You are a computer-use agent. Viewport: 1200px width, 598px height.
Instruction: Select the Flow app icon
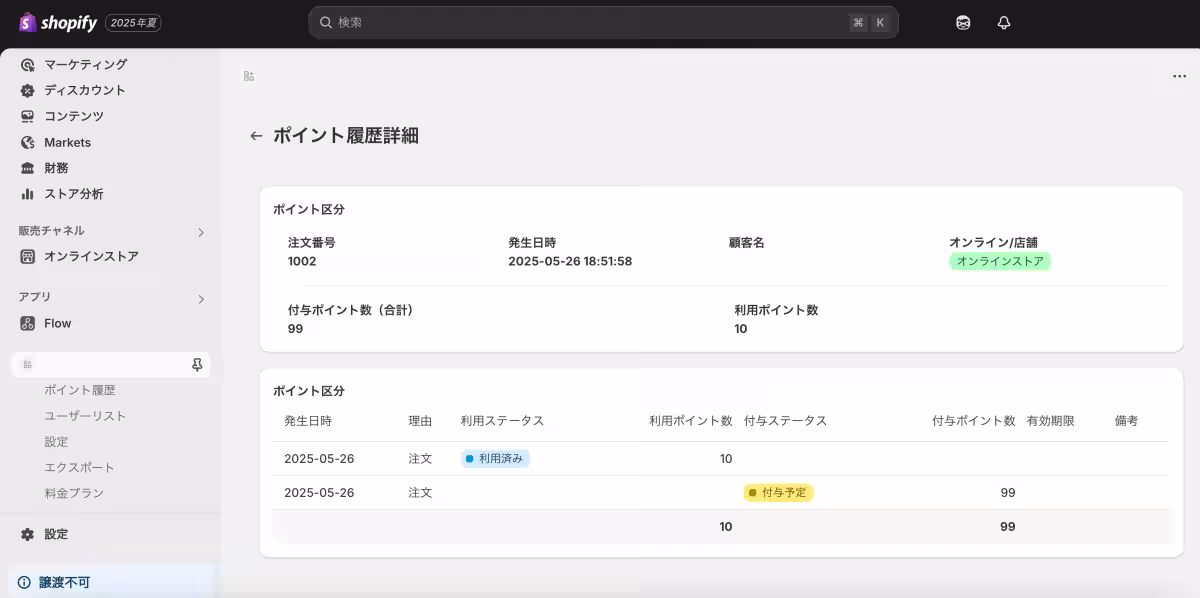coord(27,322)
